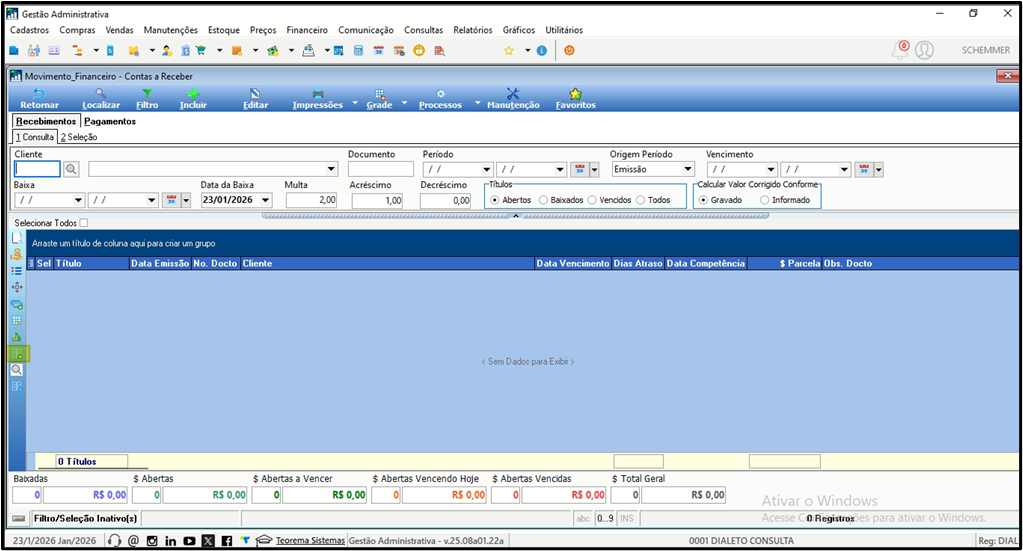Screen dimensions: 1023x551
Task: Tick the Selecionar Todos checkbox
Action: (84, 223)
